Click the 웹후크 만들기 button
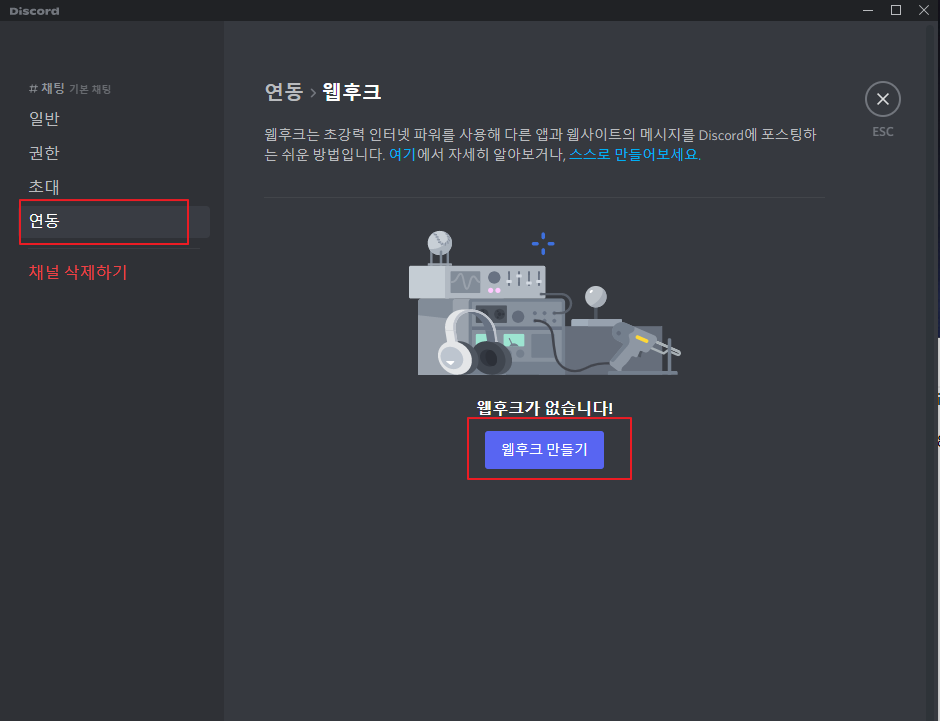The width and height of the screenshot is (940, 721). tap(544, 450)
